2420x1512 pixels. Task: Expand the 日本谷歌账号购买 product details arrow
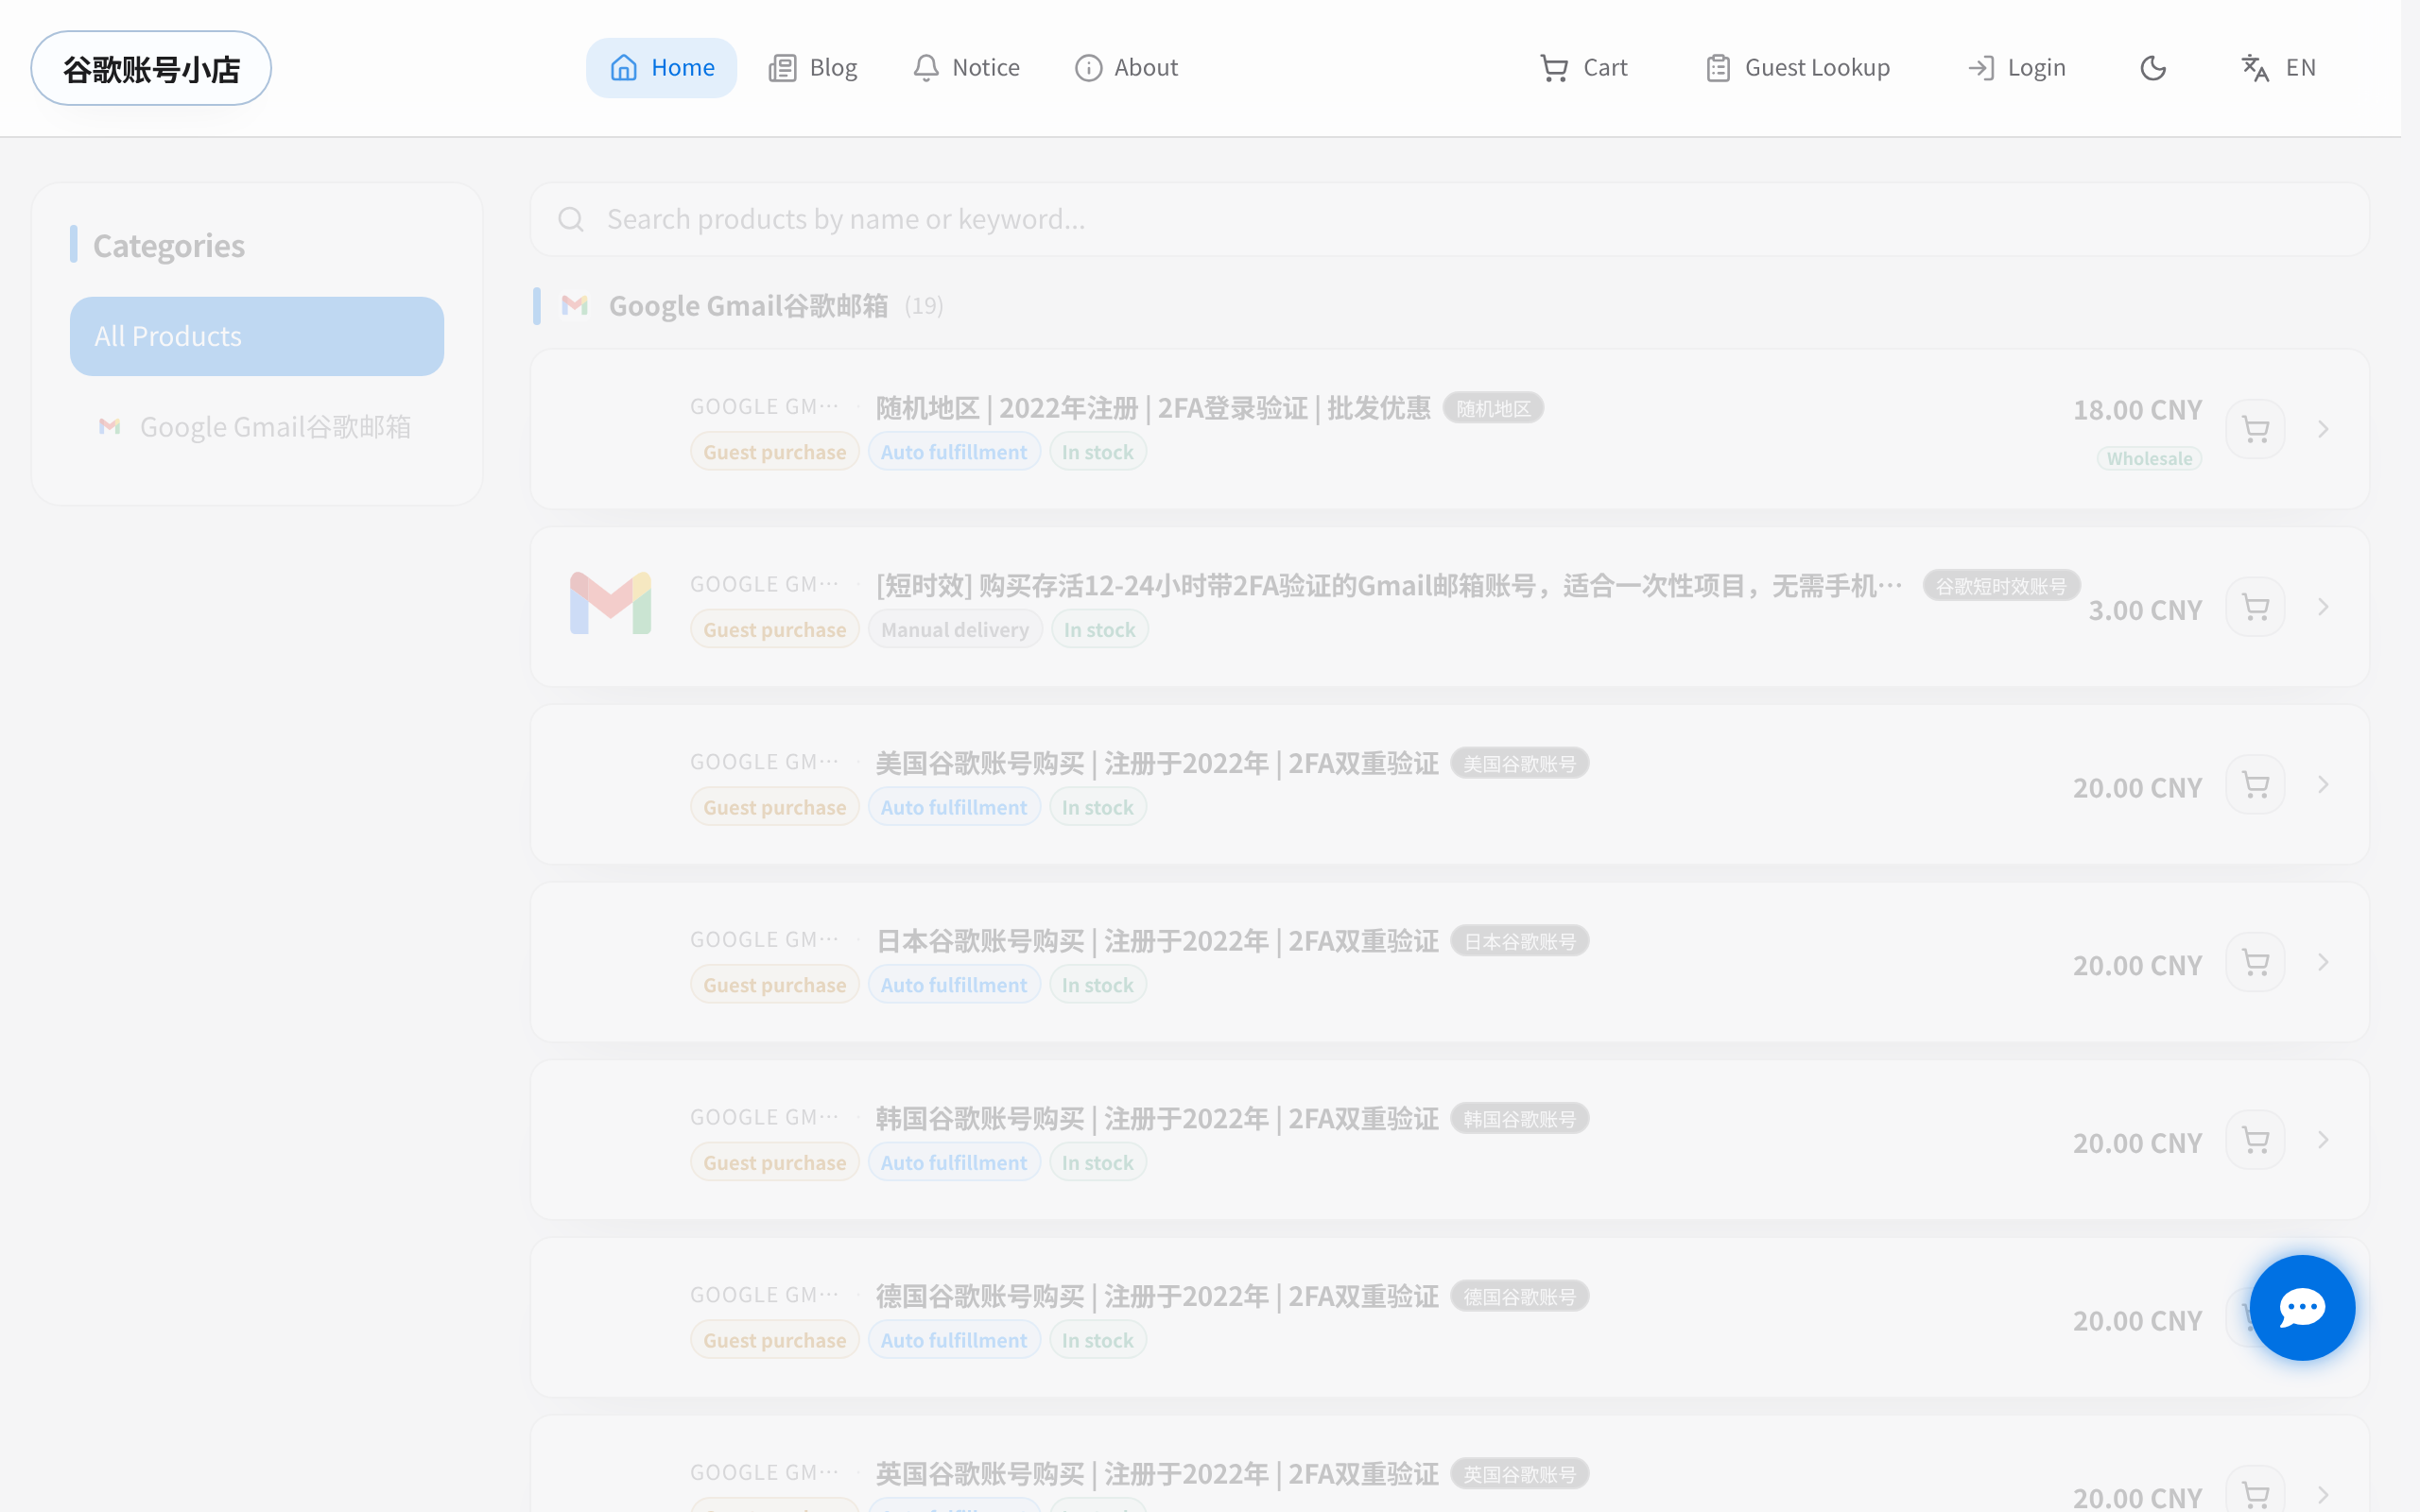click(x=2323, y=962)
